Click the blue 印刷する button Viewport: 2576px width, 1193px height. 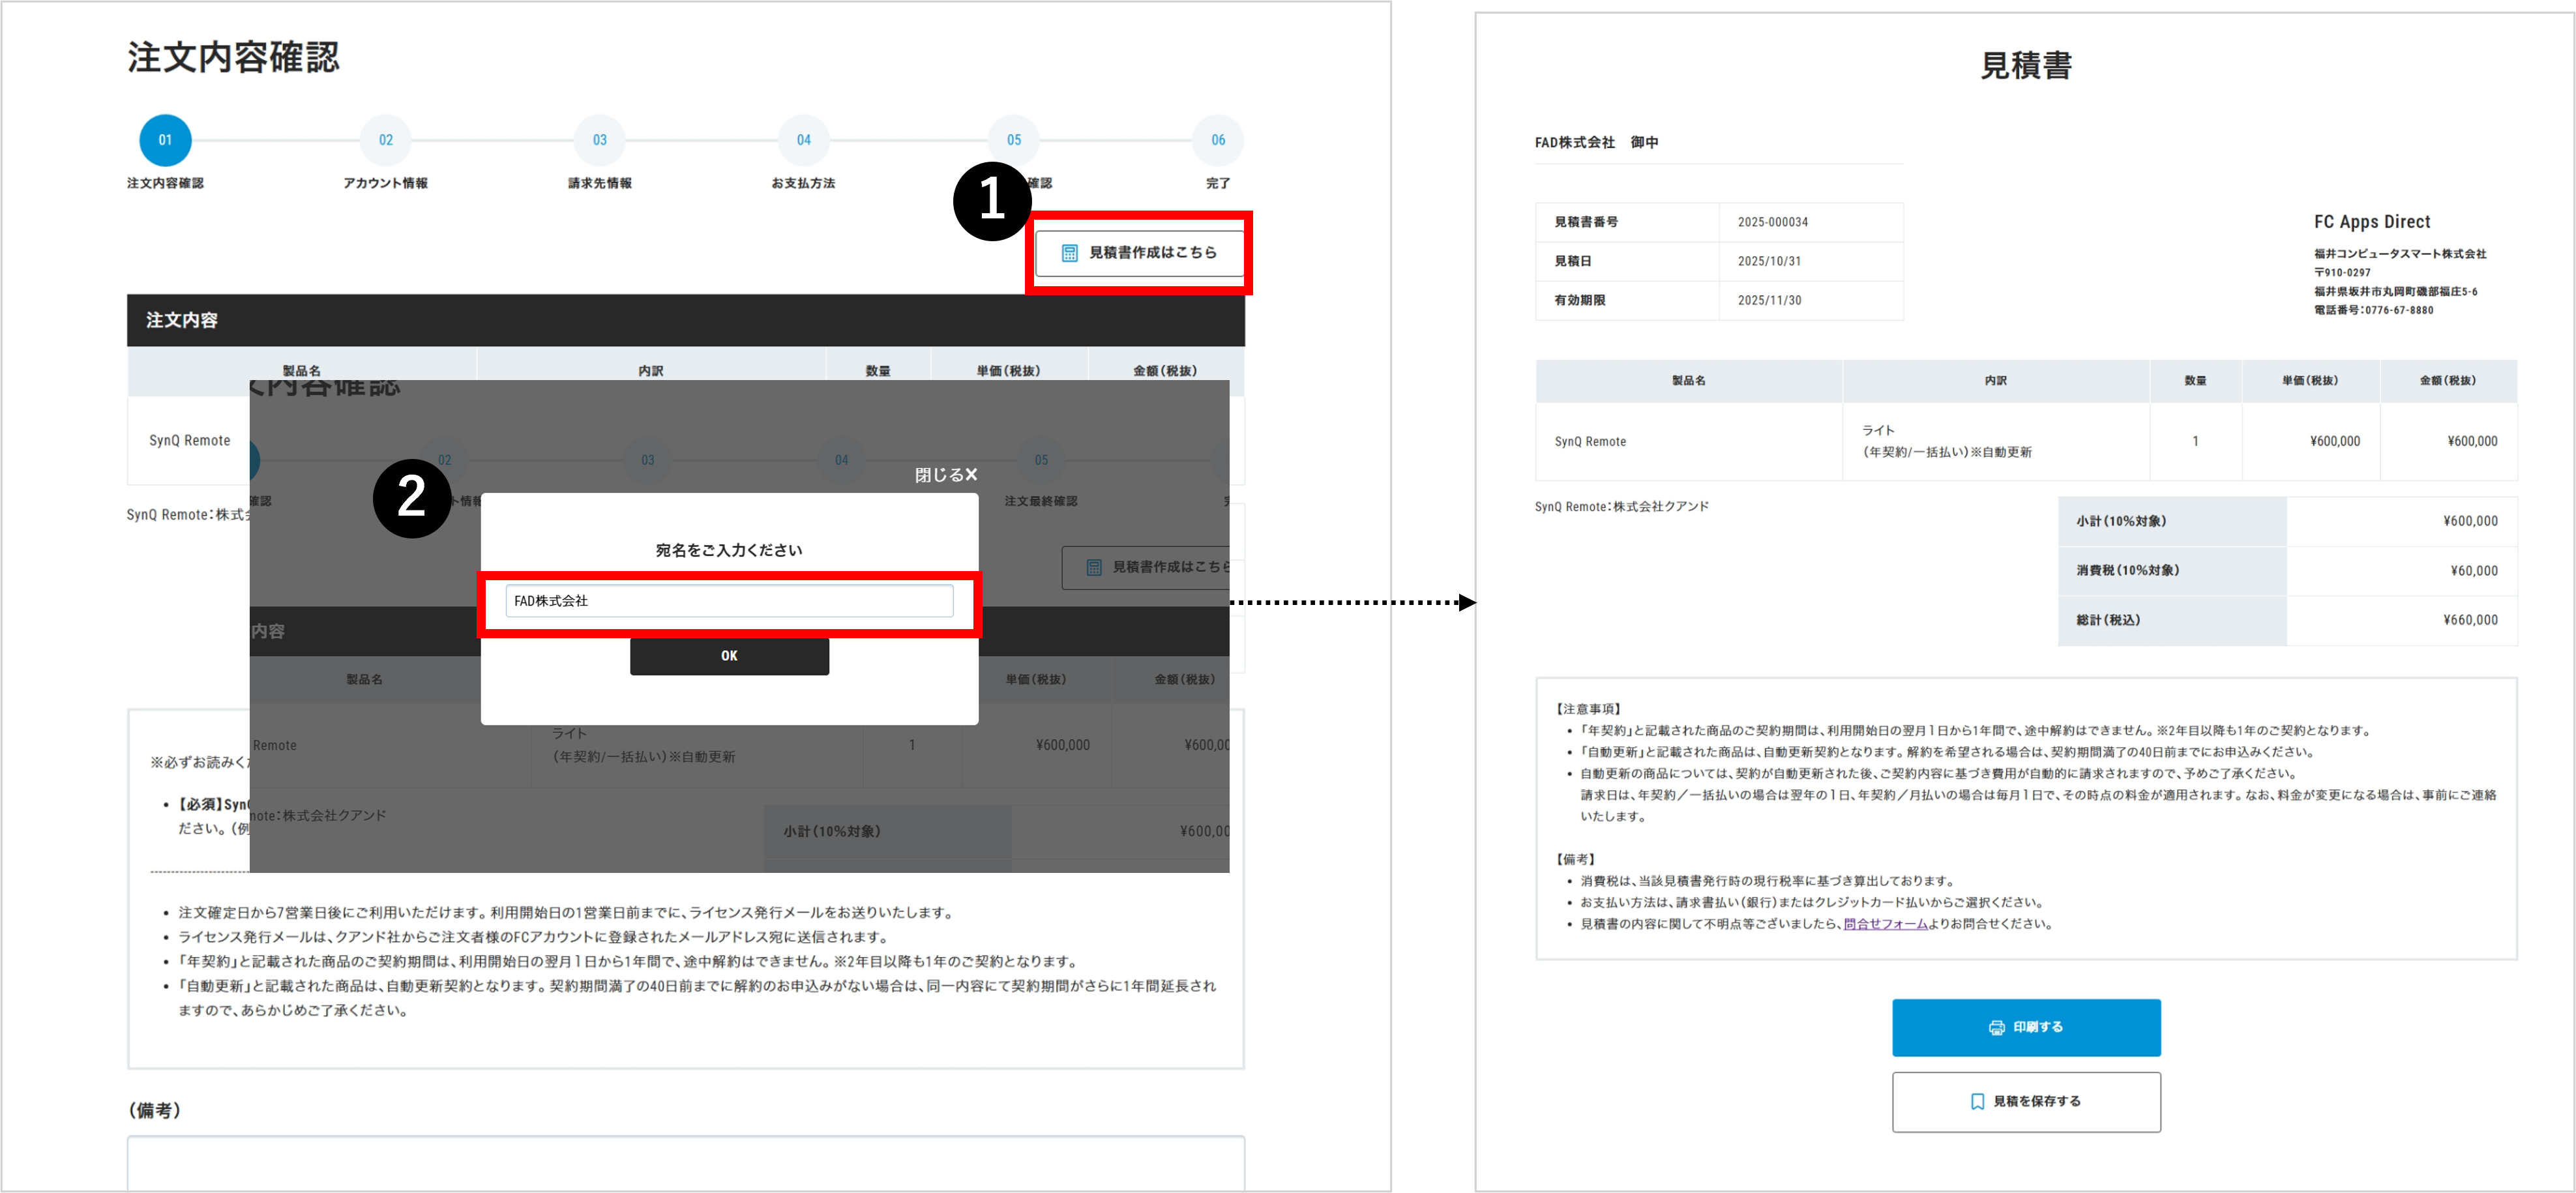point(2026,1027)
